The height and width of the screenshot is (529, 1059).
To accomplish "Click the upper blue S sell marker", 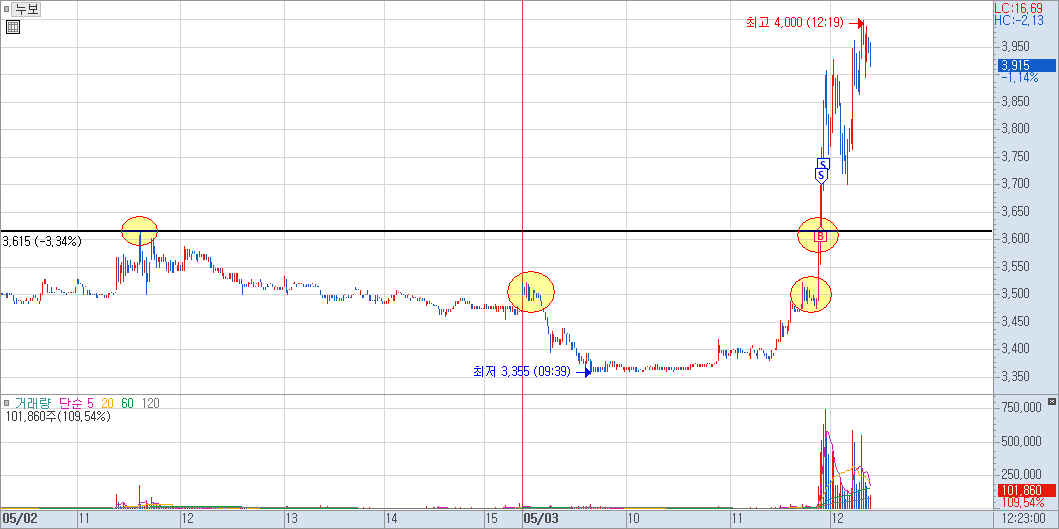I will point(823,164).
